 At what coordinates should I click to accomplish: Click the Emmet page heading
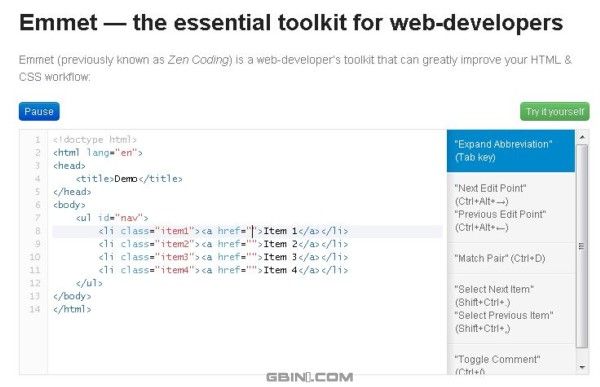[x=291, y=23]
